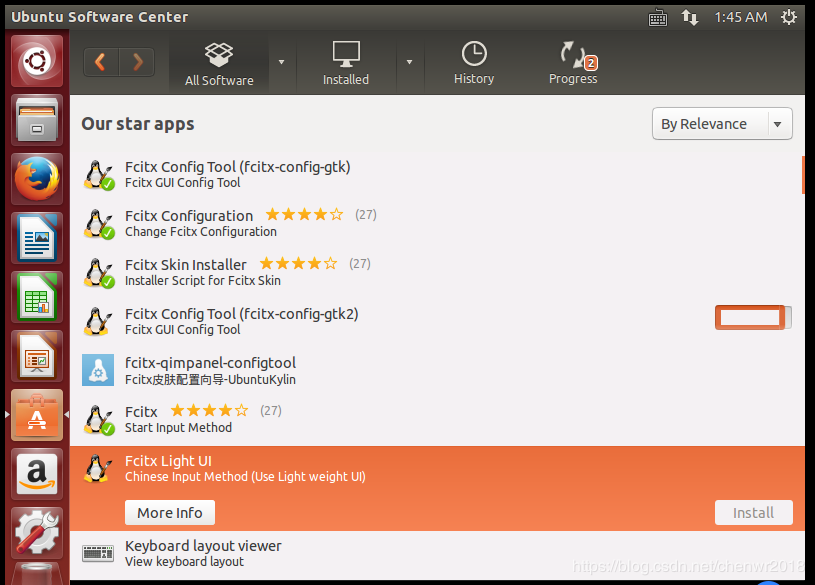Click the Fcitx Configuration penguin icon
815x585 pixels.
98,224
